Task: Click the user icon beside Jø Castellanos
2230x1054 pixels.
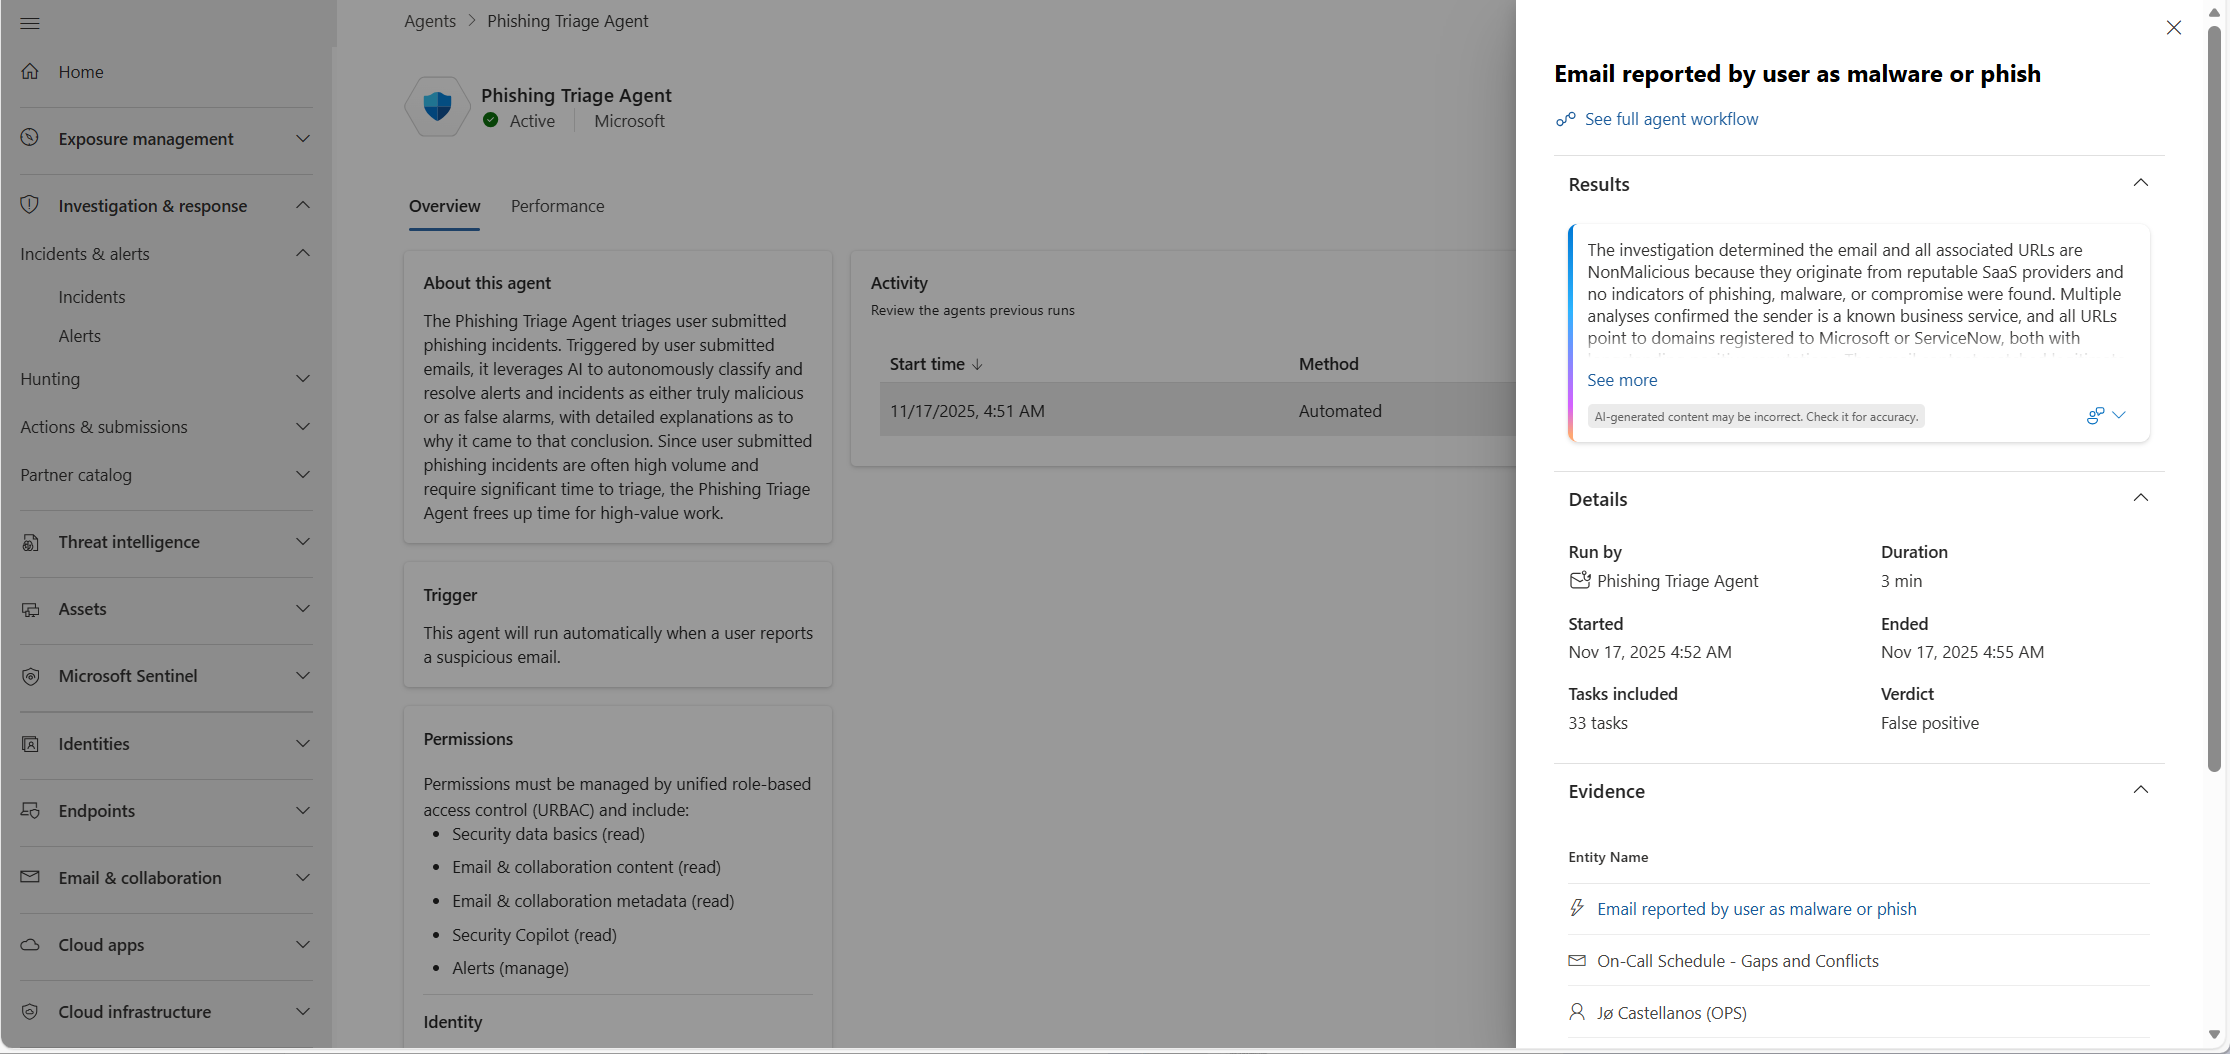Action: click(1577, 1012)
